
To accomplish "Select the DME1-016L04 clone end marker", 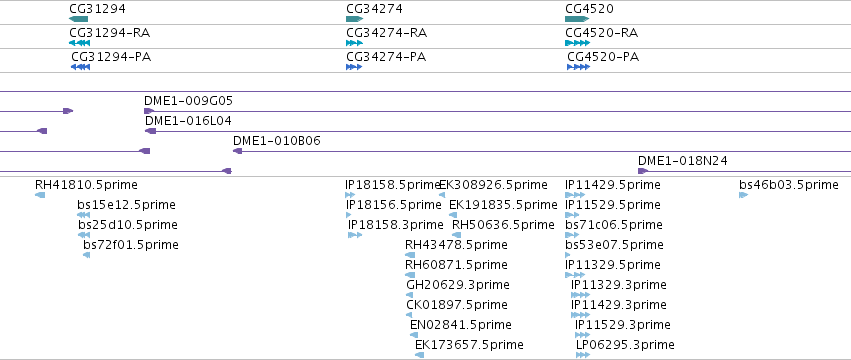I will pyautogui.click(x=150, y=131).
